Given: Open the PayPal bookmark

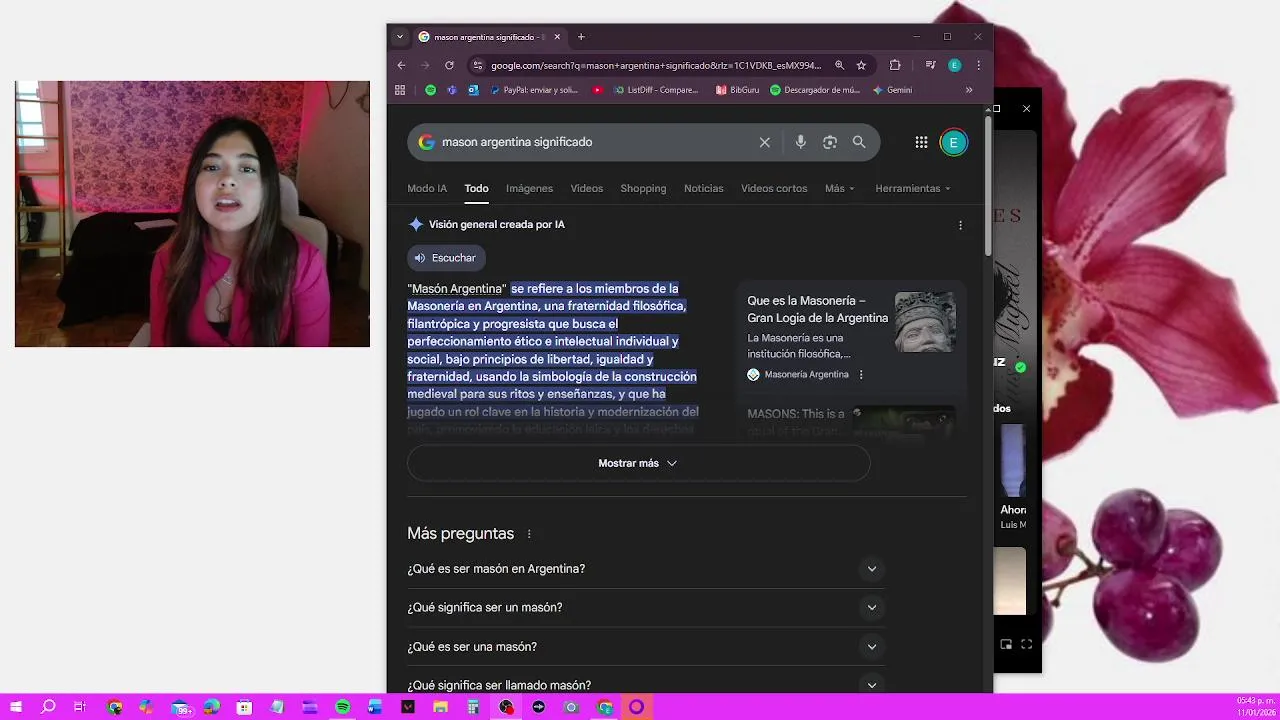Looking at the screenshot, I should (x=534, y=90).
